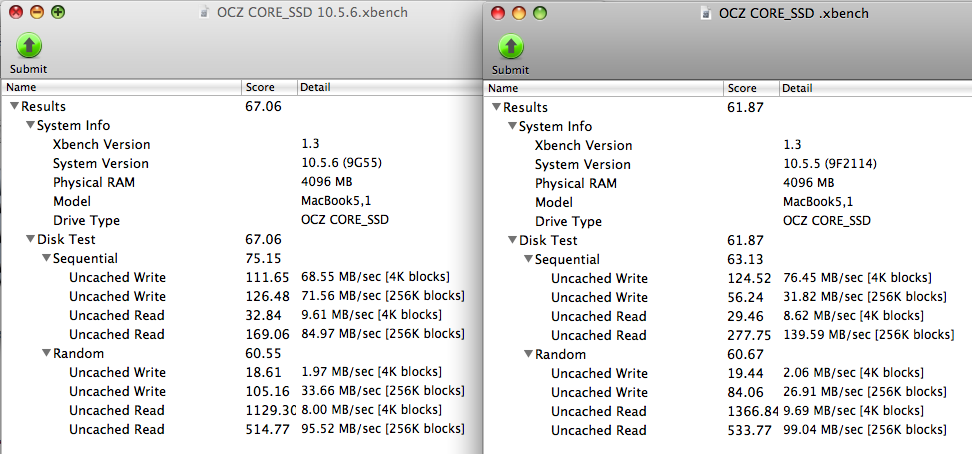Click Results score 61.87 in right window
972x454 pixels.
[x=746, y=107]
